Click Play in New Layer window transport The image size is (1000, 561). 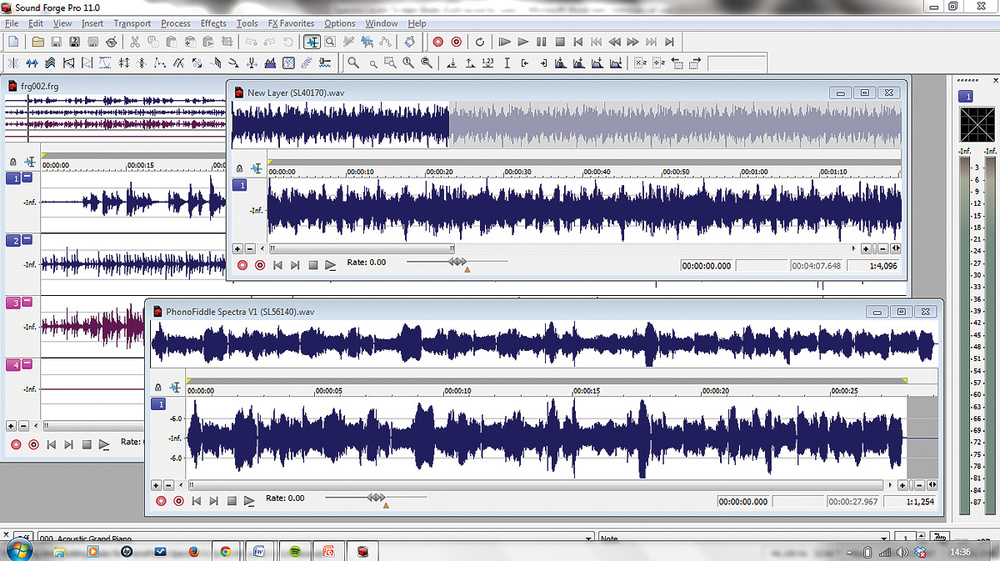[330, 265]
